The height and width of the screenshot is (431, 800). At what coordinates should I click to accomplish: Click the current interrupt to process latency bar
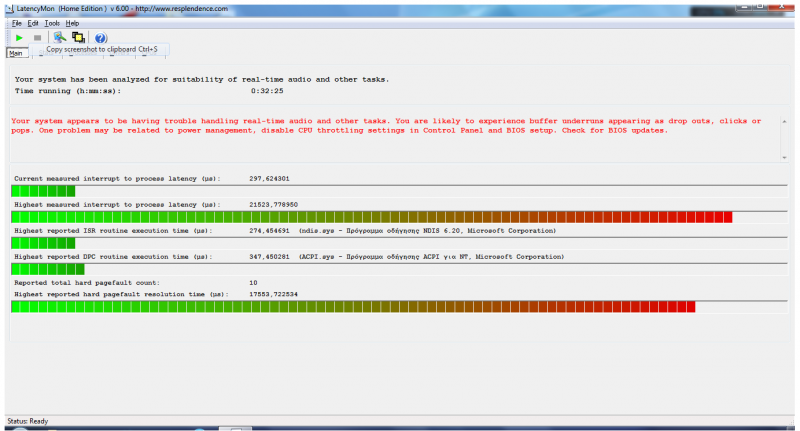[x=43, y=191]
